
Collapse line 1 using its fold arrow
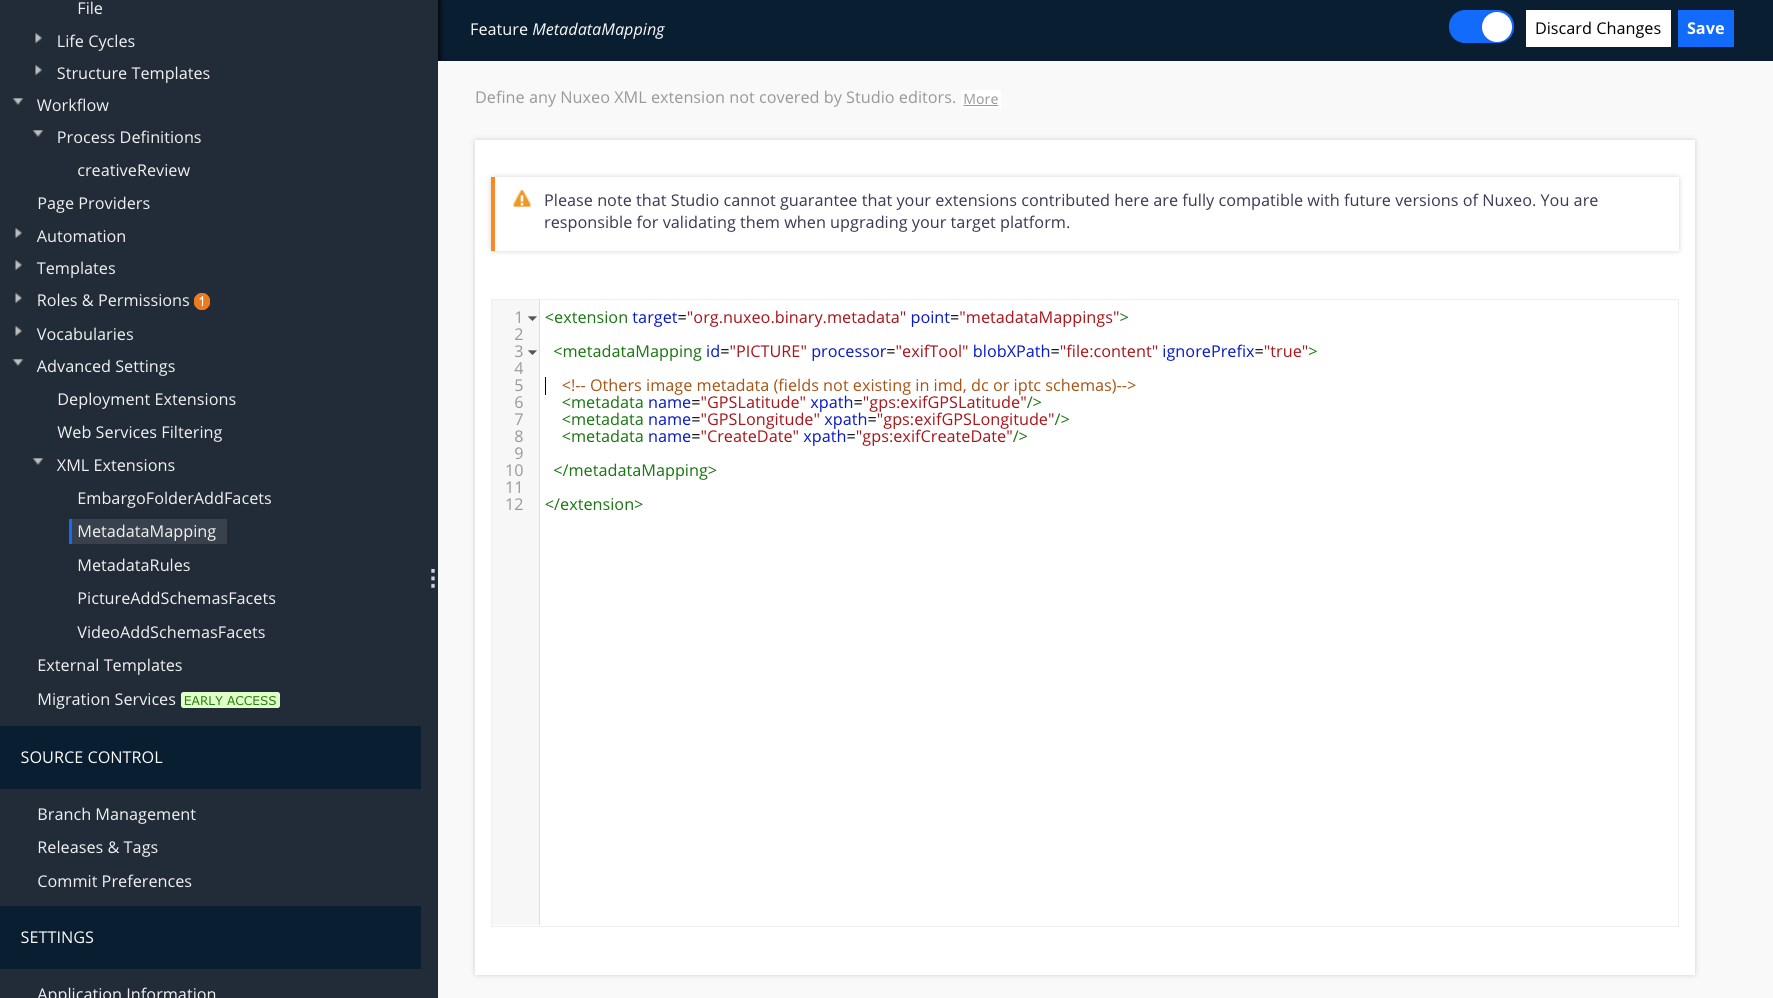tap(531, 317)
